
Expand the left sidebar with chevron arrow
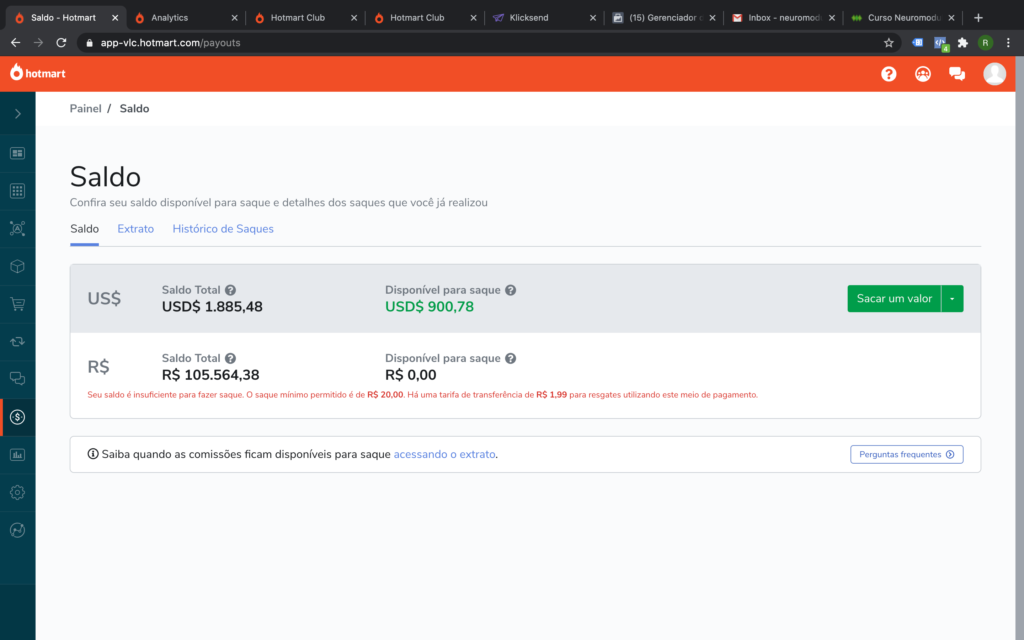tap(17, 114)
